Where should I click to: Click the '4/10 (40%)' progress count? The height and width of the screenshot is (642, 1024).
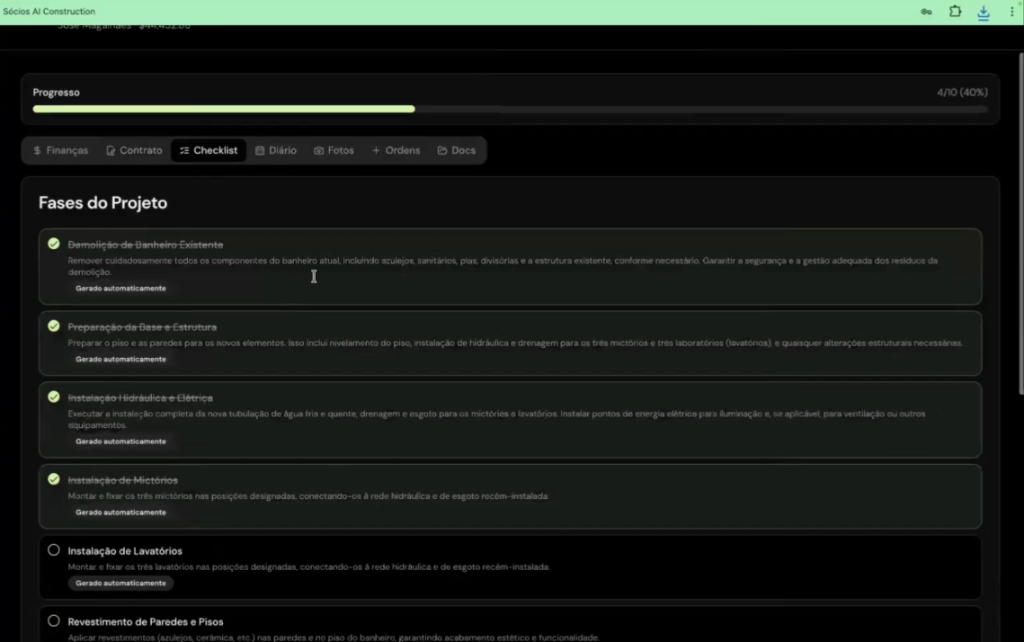pos(962,92)
